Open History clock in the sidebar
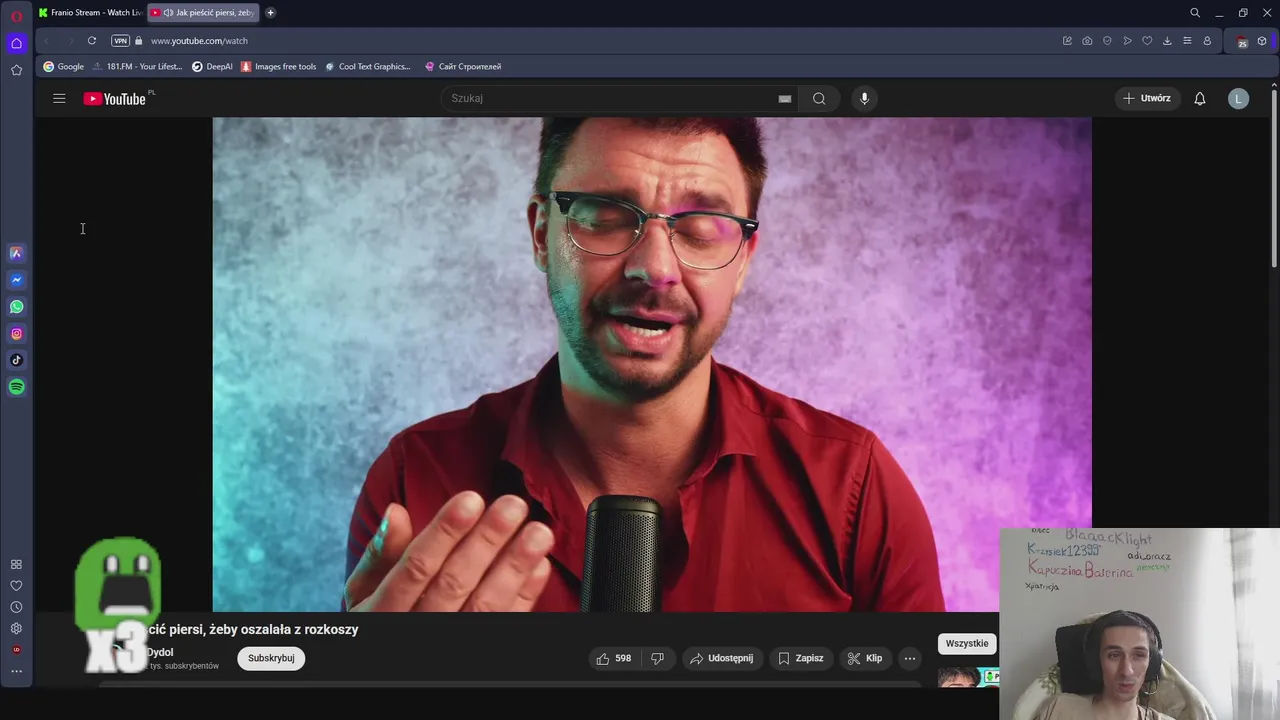This screenshot has width=1280, height=720. [16, 607]
